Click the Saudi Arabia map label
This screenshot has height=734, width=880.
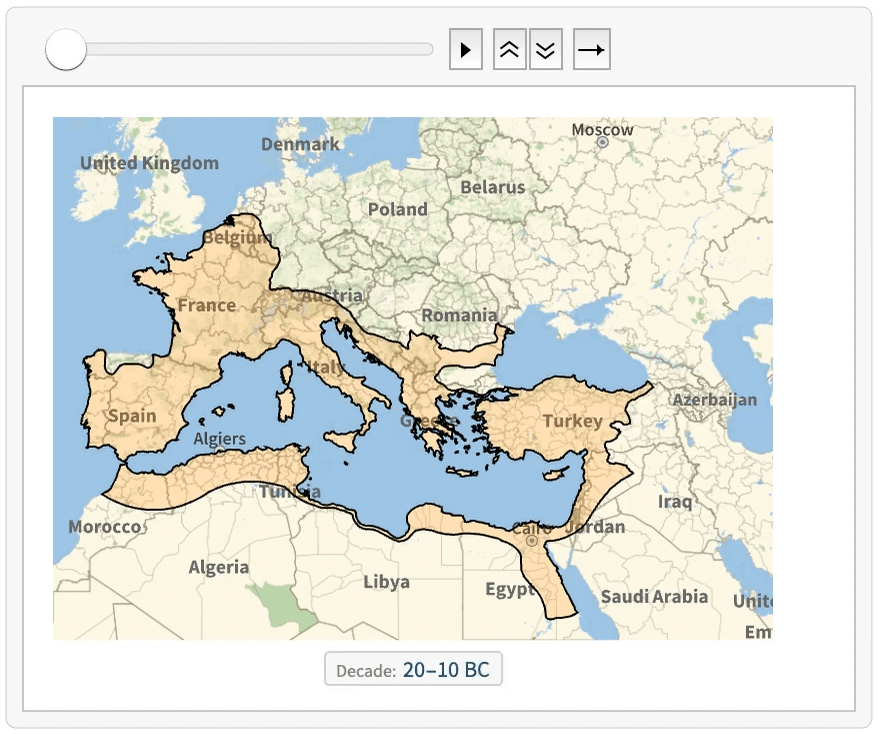[x=654, y=597]
